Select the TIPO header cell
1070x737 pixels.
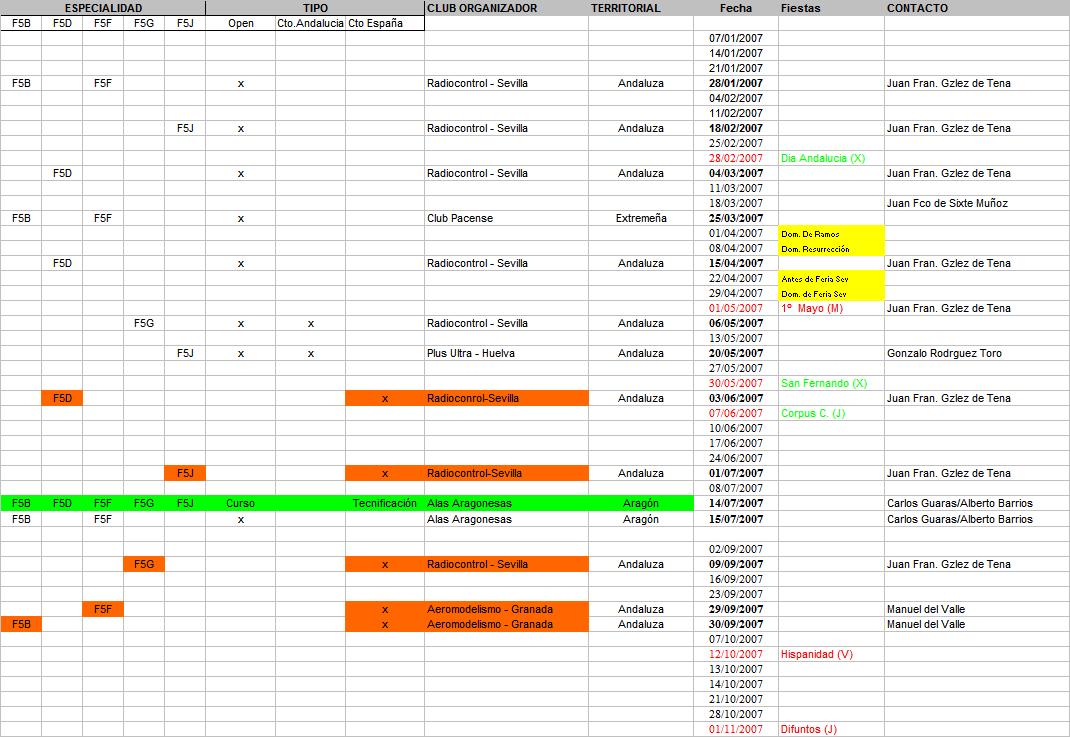tap(315, 8)
